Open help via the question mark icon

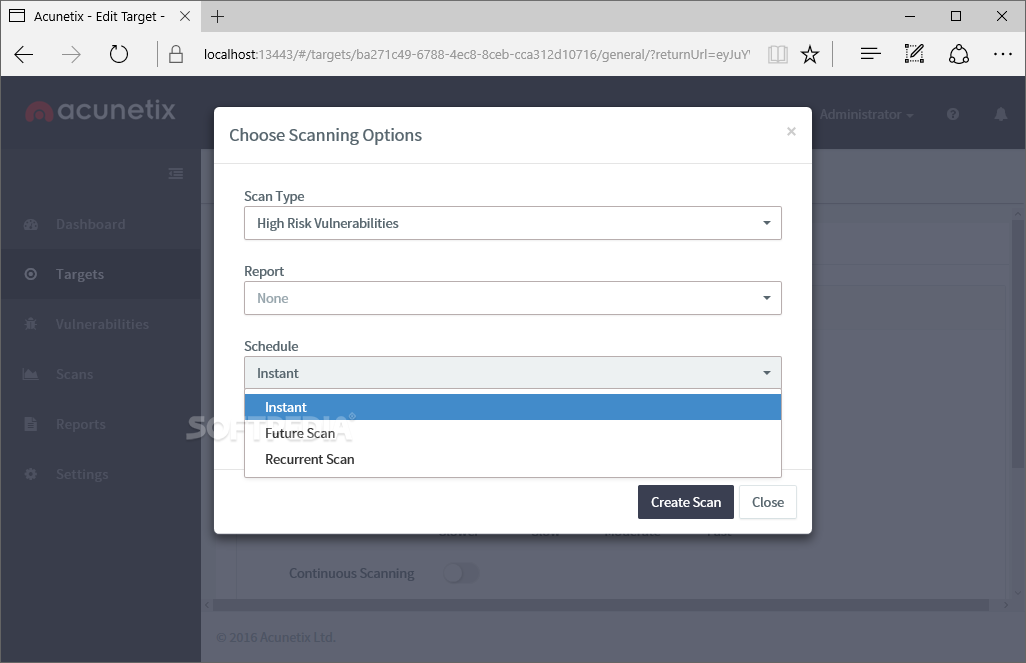tap(953, 115)
